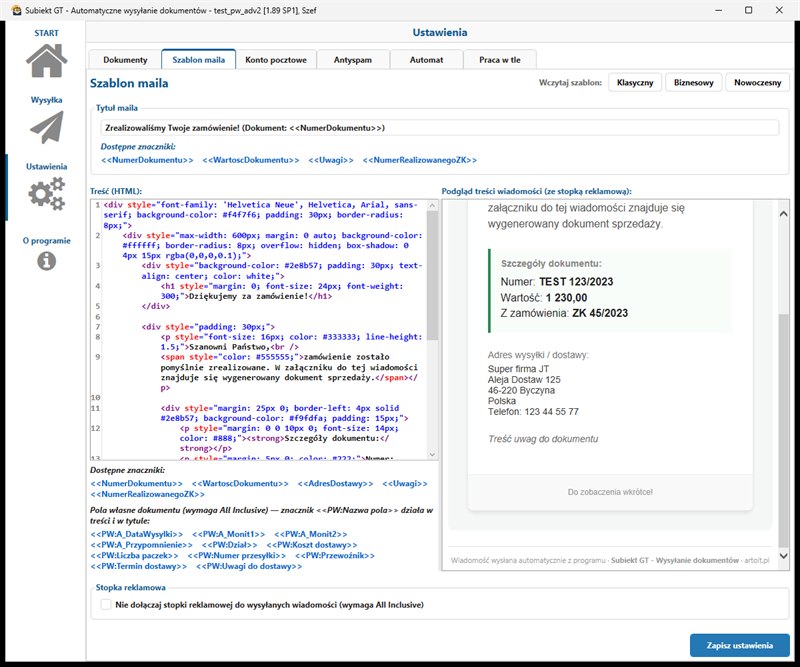800x667 pixels.
Task: Switch to Dokumenty tab
Action: [x=125, y=60]
